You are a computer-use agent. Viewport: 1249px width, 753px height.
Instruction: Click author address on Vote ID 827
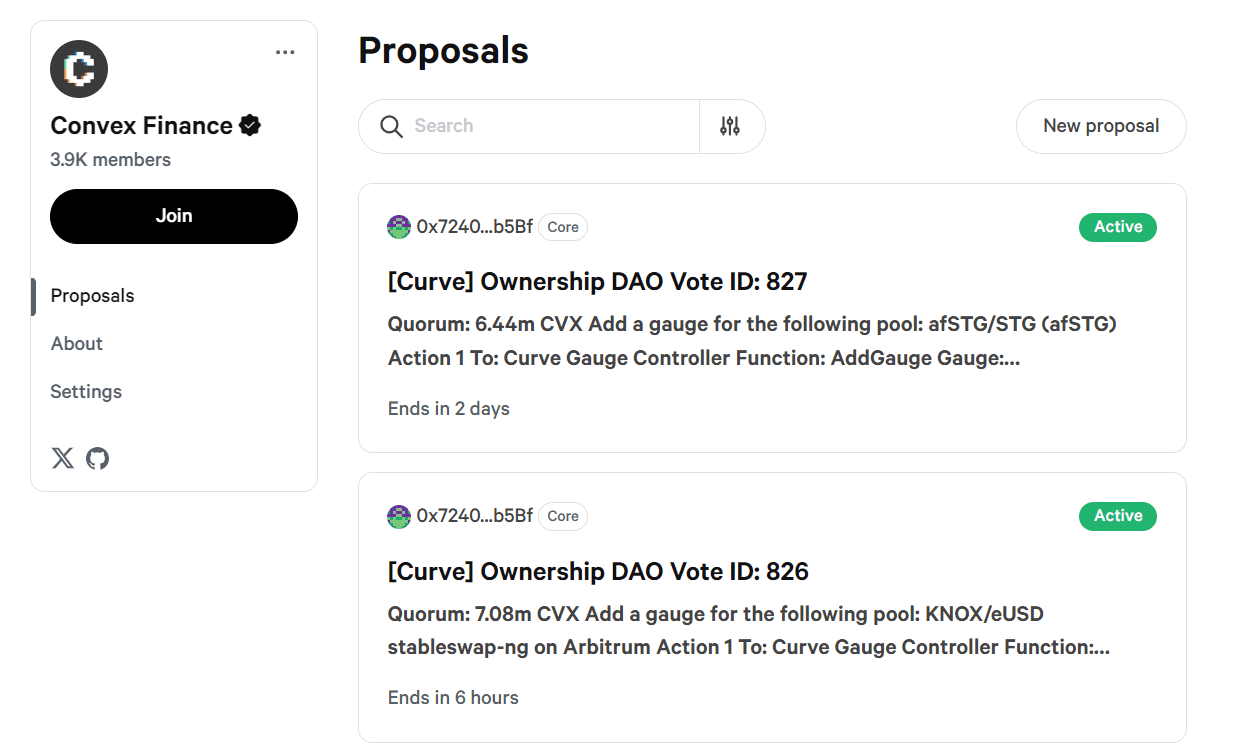(475, 227)
